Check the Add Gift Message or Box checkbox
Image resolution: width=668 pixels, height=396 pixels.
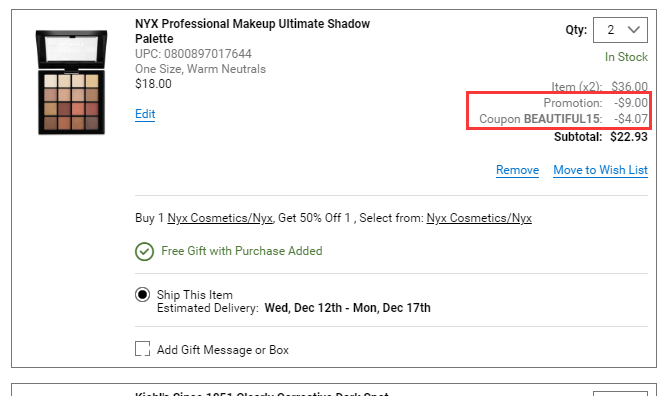[142, 349]
